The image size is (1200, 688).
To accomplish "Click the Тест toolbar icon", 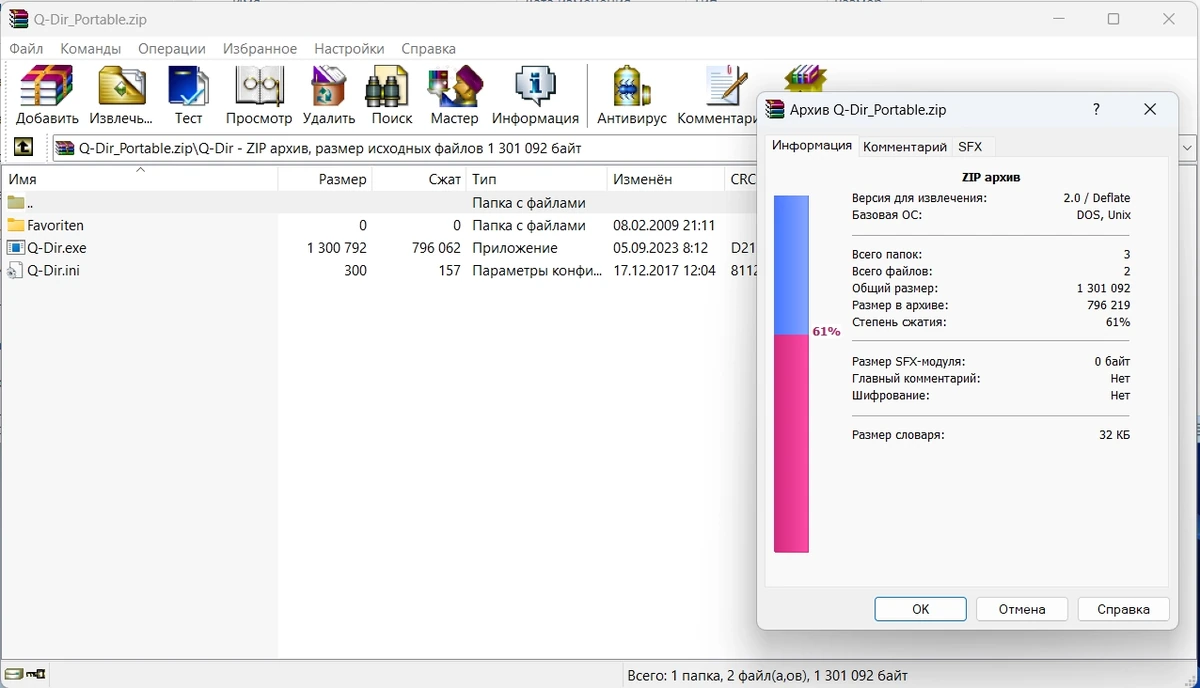I will pos(188,87).
